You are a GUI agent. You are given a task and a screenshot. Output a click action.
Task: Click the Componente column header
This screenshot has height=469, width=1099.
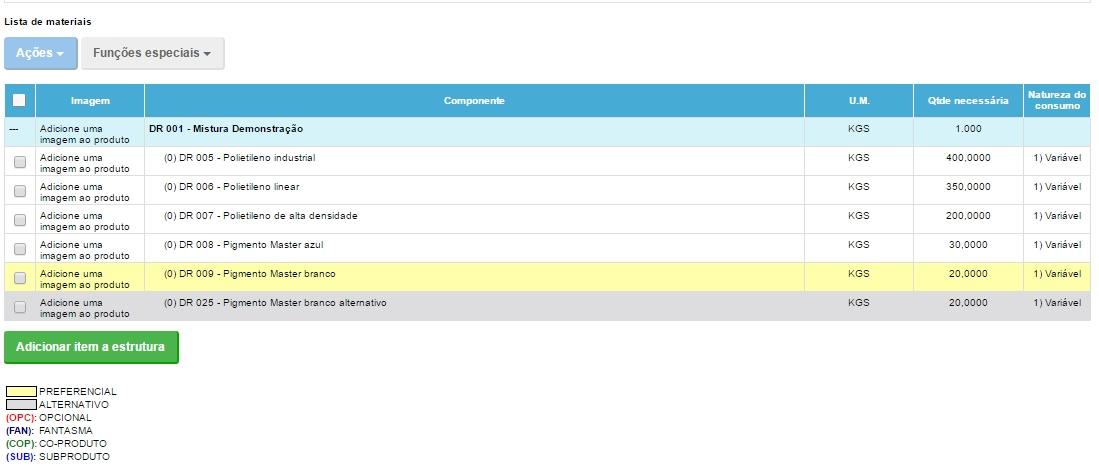[x=474, y=101]
